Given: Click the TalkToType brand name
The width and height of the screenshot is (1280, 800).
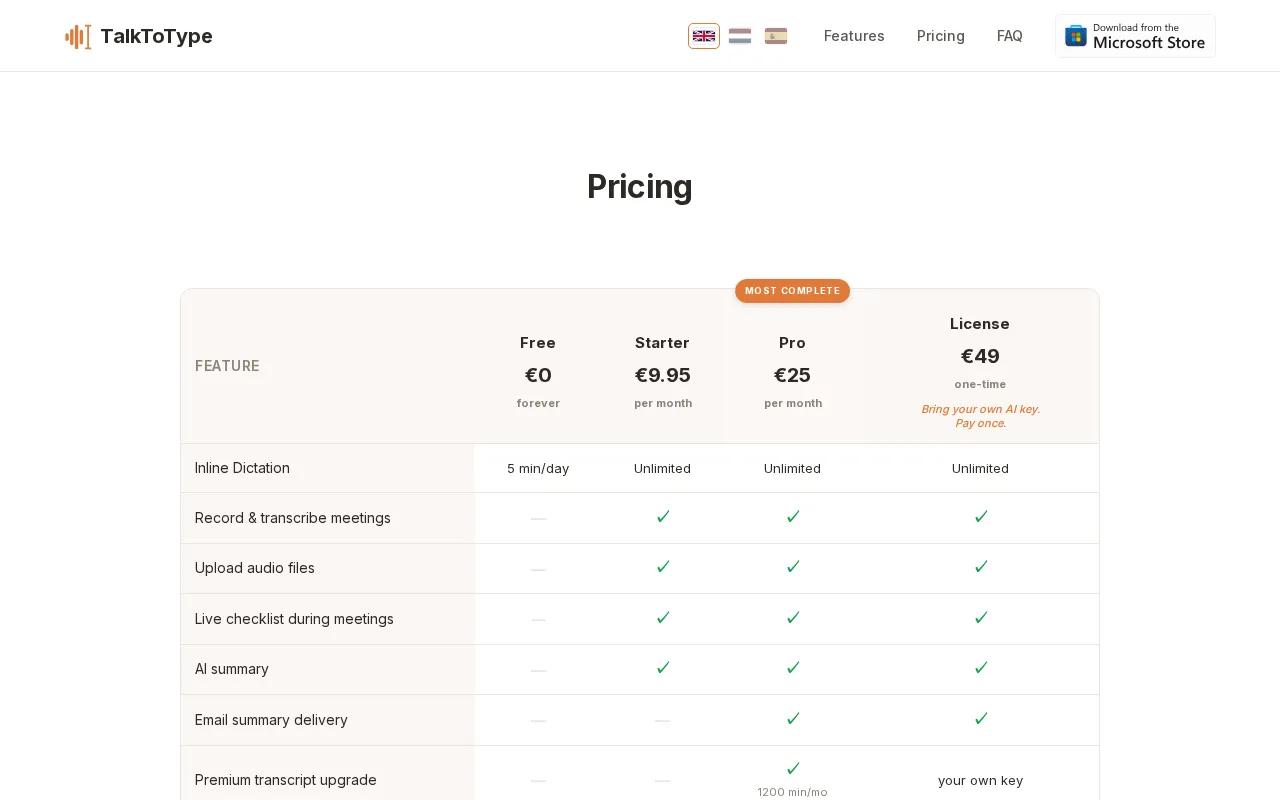Looking at the screenshot, I should tap(157, 37).
